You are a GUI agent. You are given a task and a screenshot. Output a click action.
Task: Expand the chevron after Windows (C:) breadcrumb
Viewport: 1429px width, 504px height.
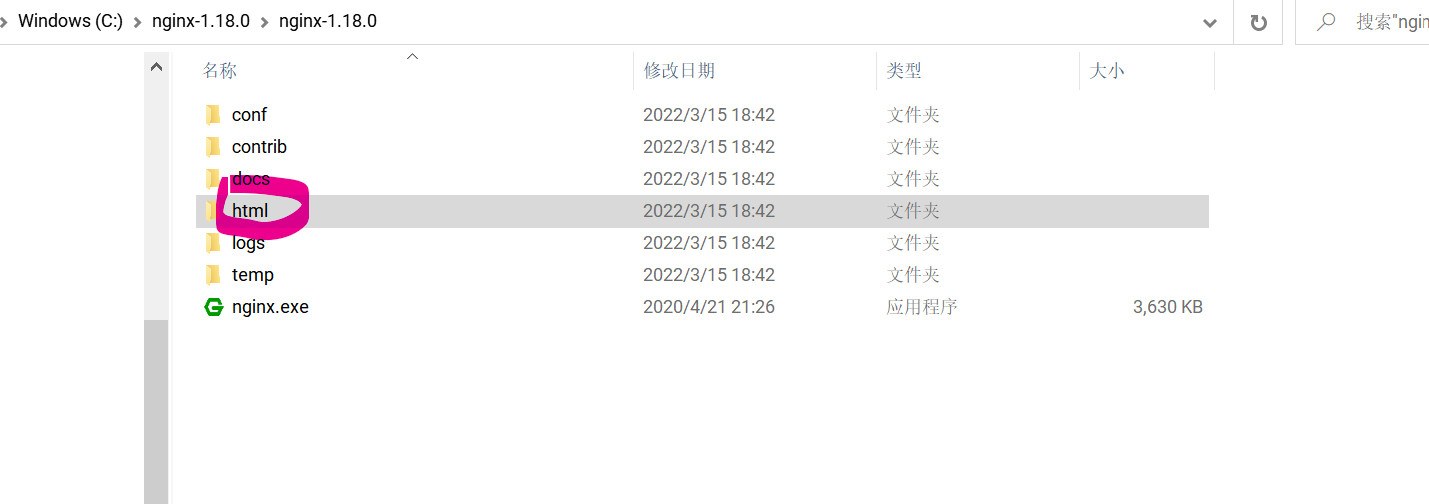tap(138, 21)
